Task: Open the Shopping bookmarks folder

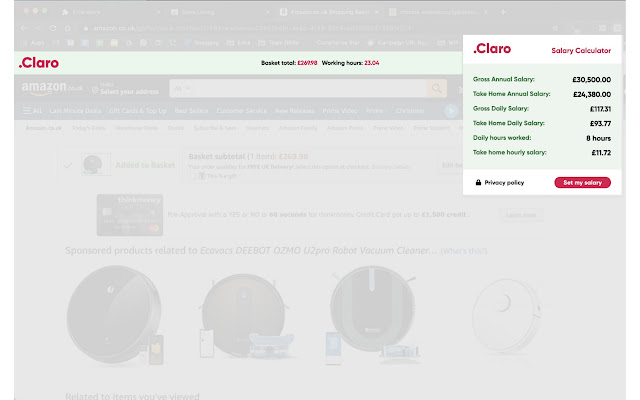Action: (x=202, y=43)
